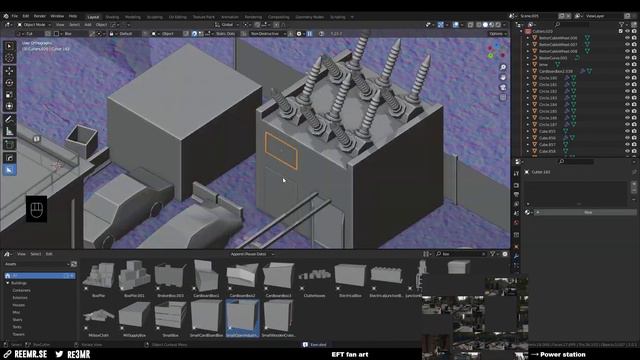Collapse the Buildings catalog
640x360 pixels.
tap(7, 283)
